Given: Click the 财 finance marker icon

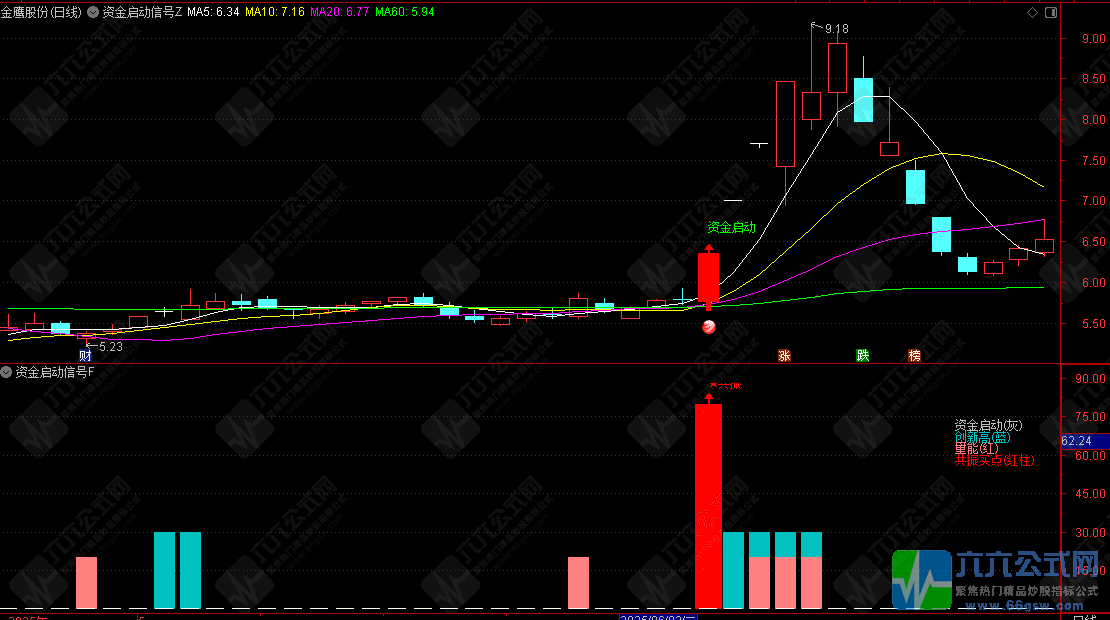Looking at the screenshot, I should click(x=85, y=355).
